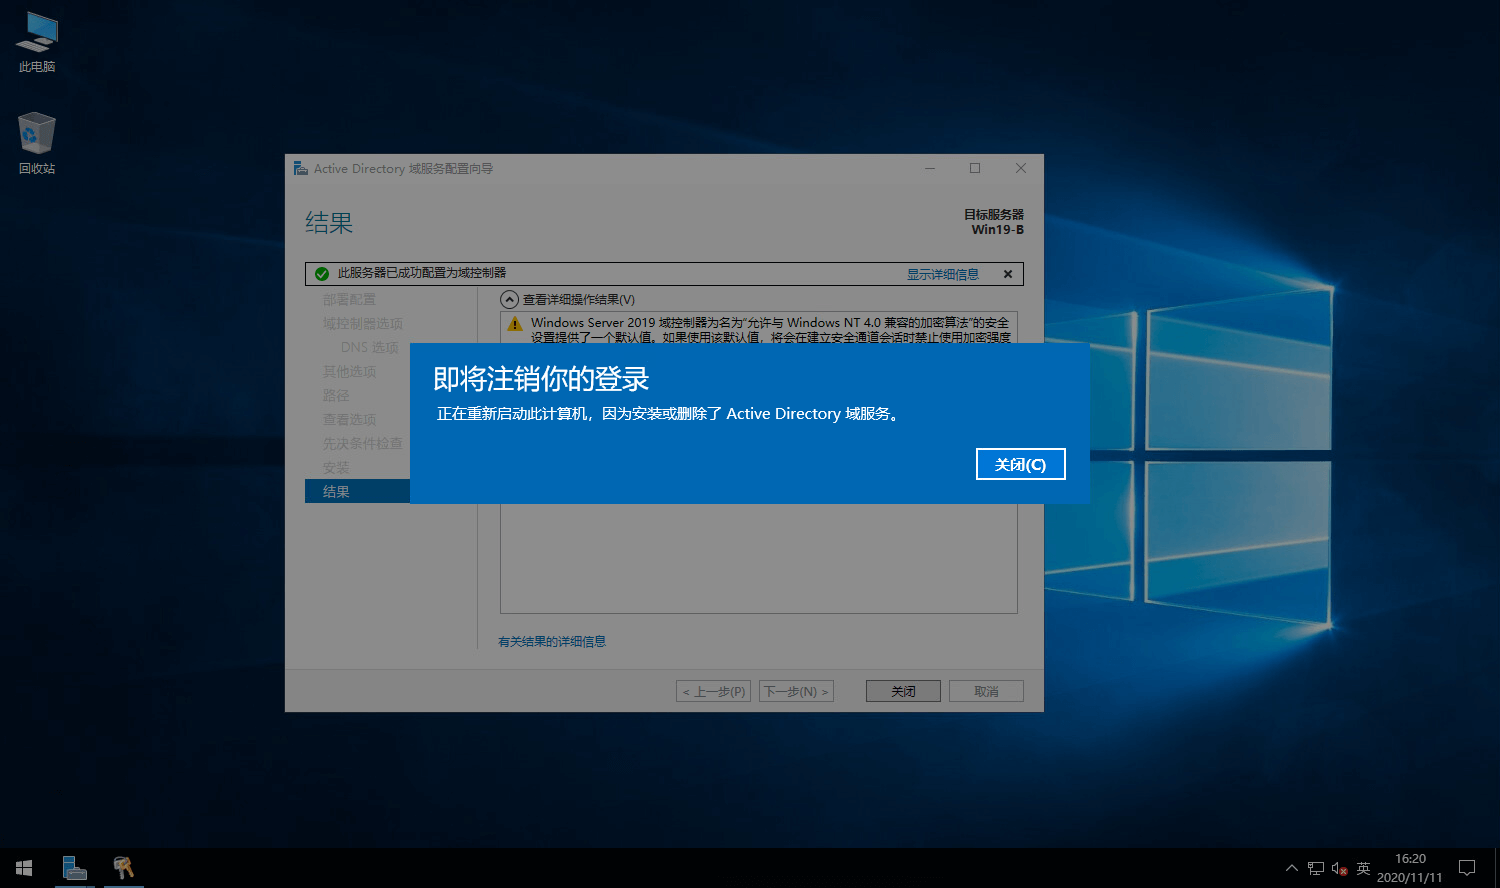Open Server Manager from the taskbar
The image size is (1500, 888).
[x=74, y=868]
